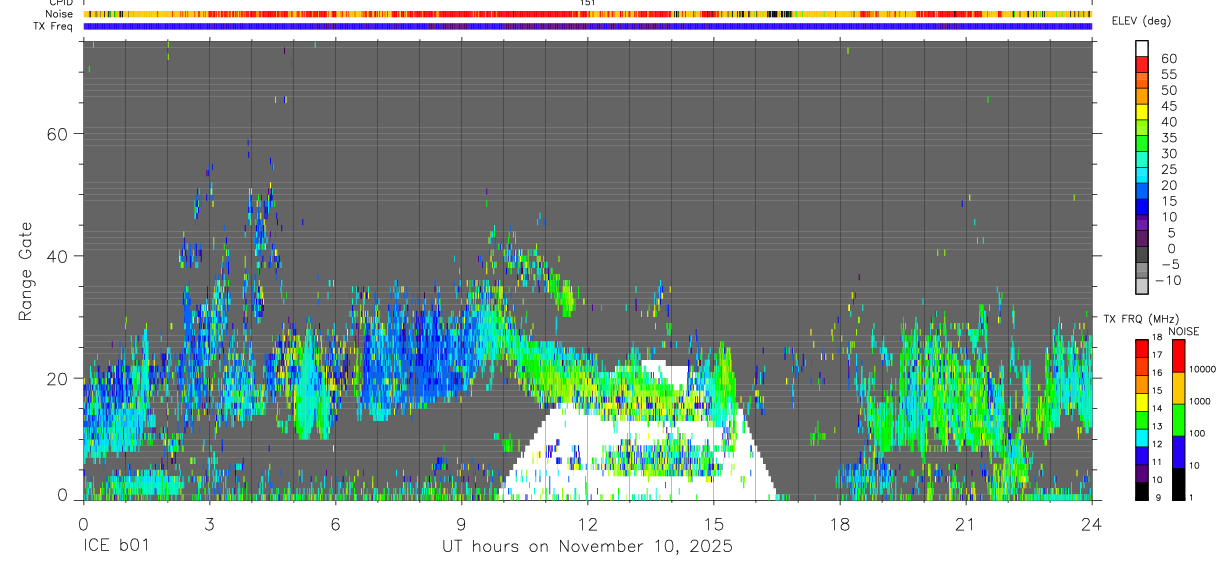Click the red segment of the ELEV color bar

(1142, 62)
